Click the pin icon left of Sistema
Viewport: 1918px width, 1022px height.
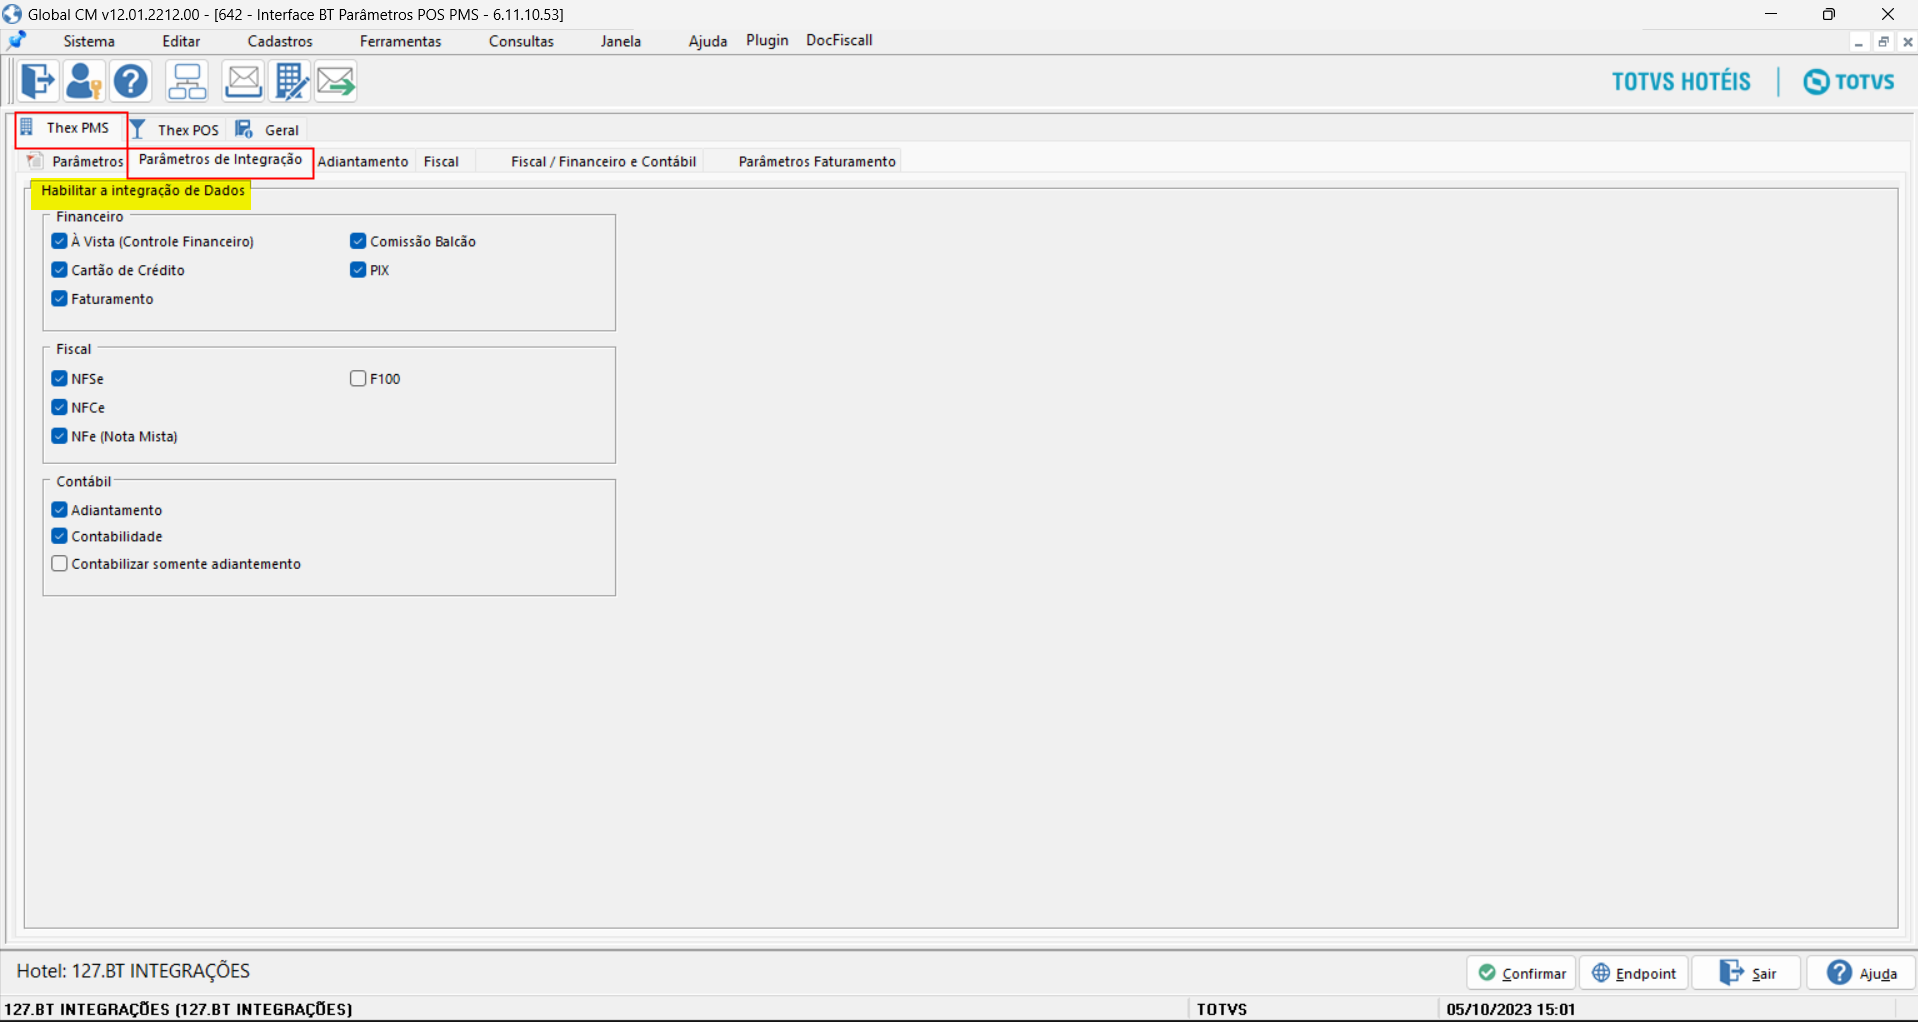[17, 41]
